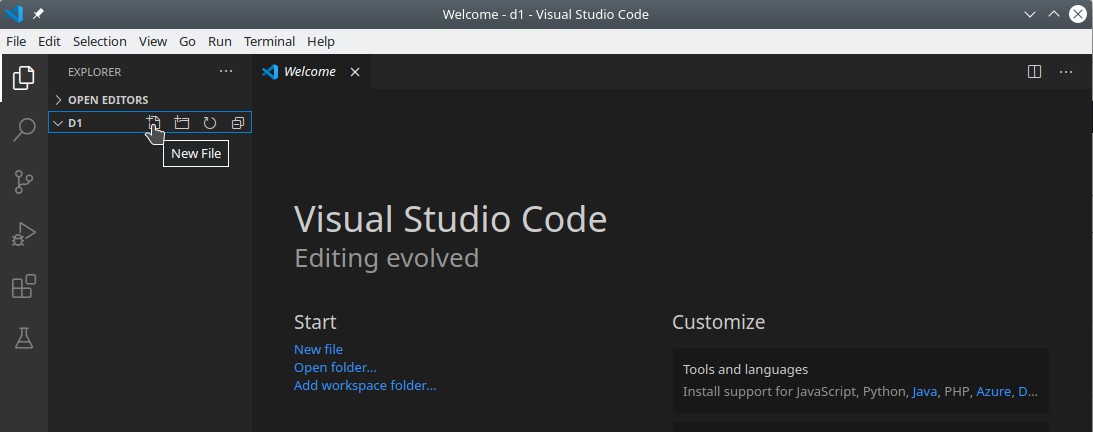1093x432 pixels.
Task: Open the View menu
Action: [x=153, y=41]
